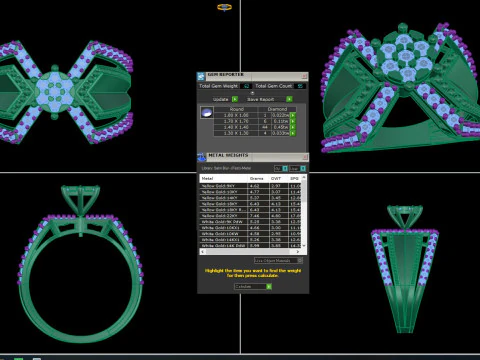Screen dimensions: 480x360
Task: Click green arrow for 1.70 x 1.70 gem row
Action: 293,121
